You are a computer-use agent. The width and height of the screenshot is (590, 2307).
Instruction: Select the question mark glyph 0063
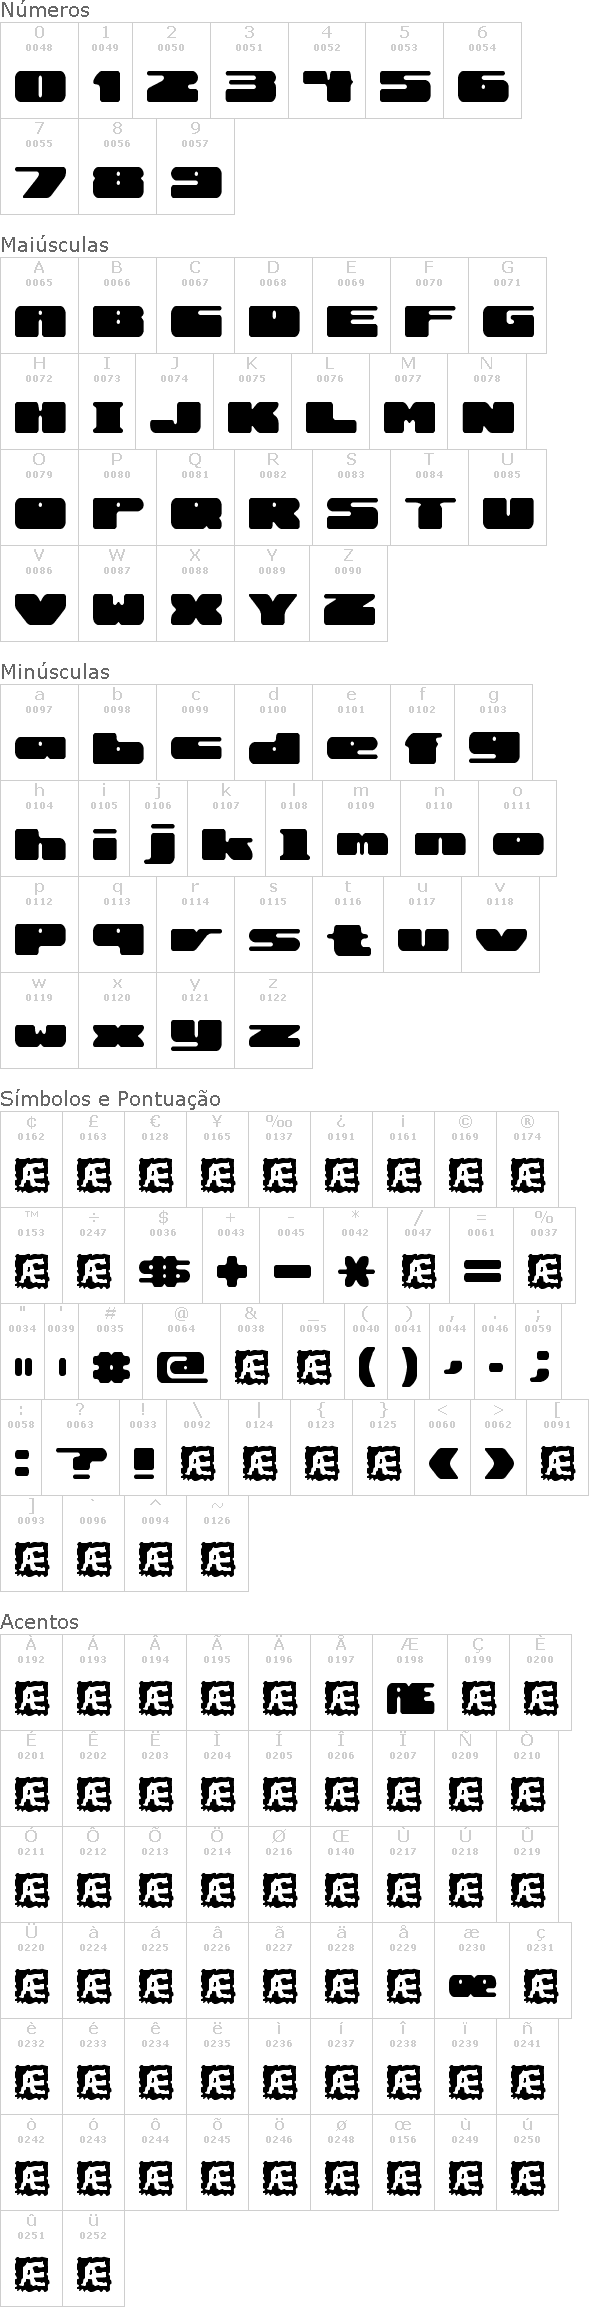pos(81,1447)
